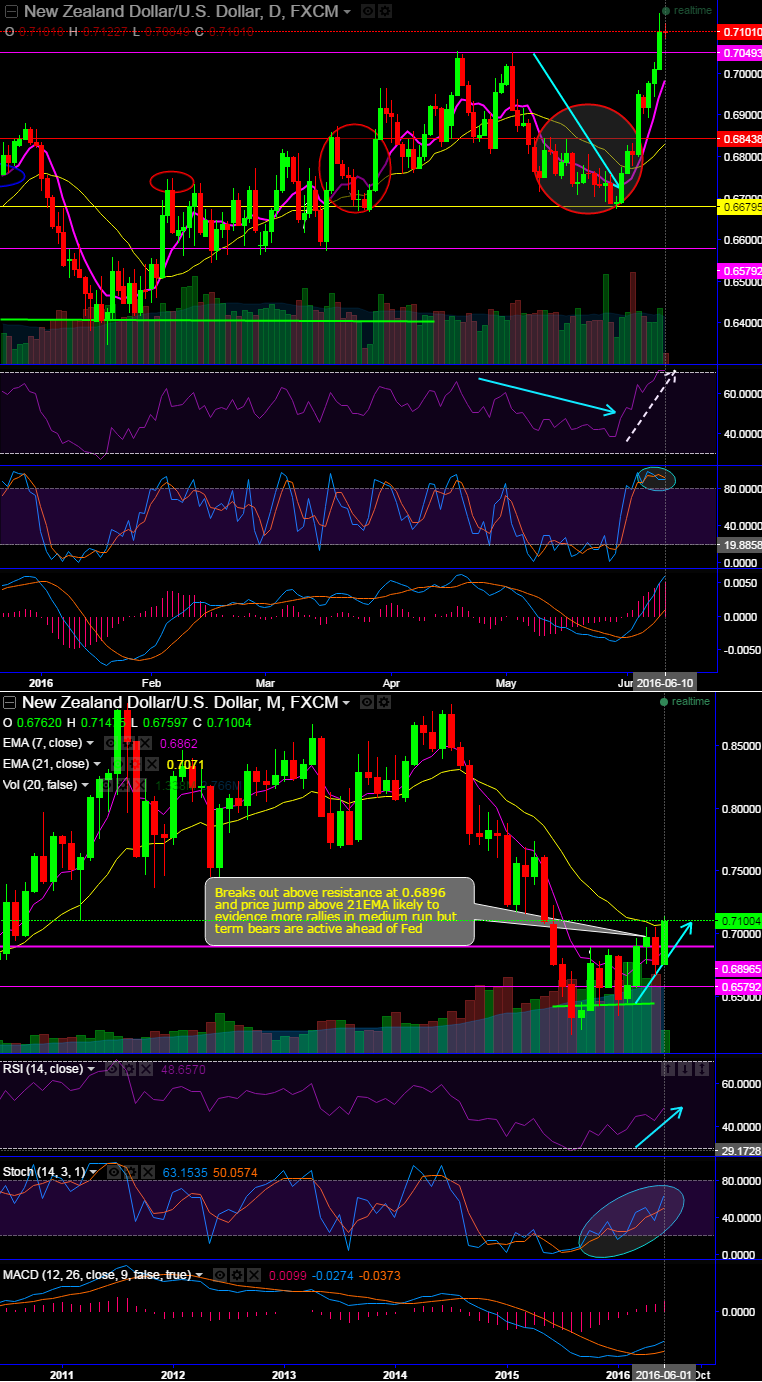This screenshot has height=1382, width=762.
Task: Click the 'Stoch (14, 3, 1)' label
Action: 44,1171
